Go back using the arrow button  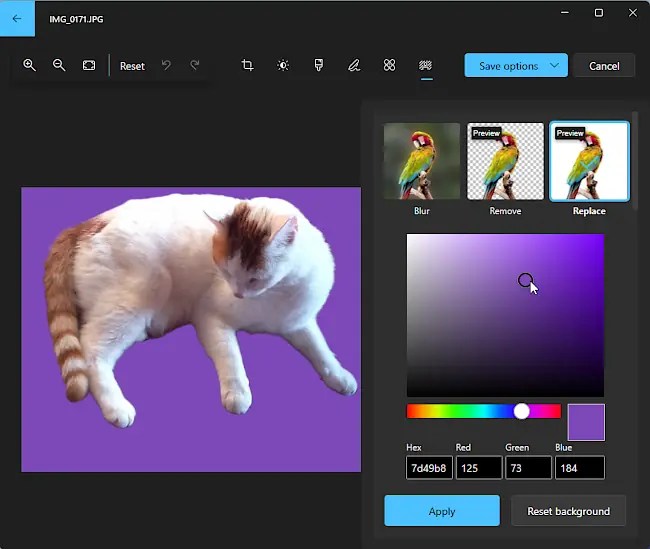click(17, 18)
